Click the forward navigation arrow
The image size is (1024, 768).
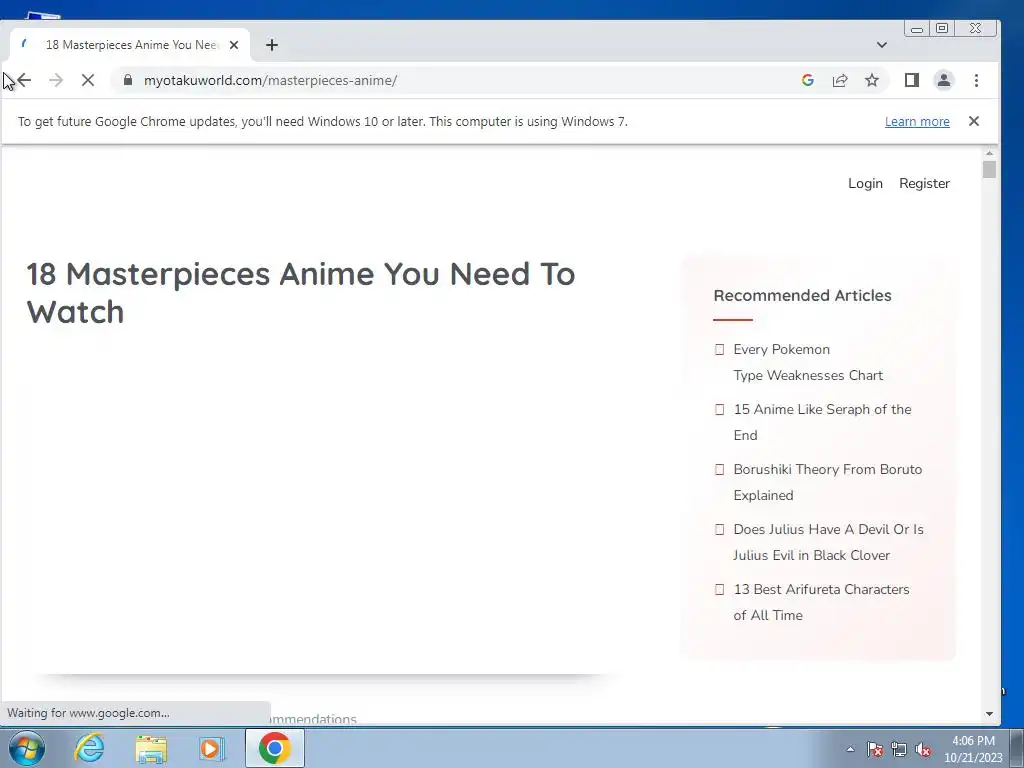(56, 80)
